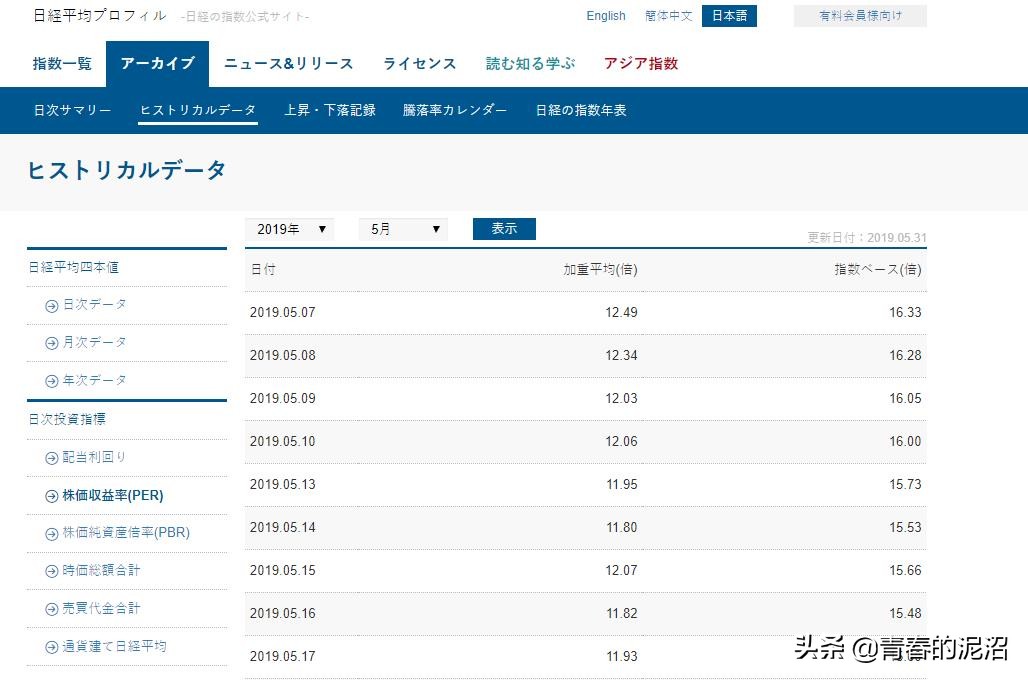Open the 5月 month dropdown
Viewport: 1028px width, 680px height.
coord(402,229)
